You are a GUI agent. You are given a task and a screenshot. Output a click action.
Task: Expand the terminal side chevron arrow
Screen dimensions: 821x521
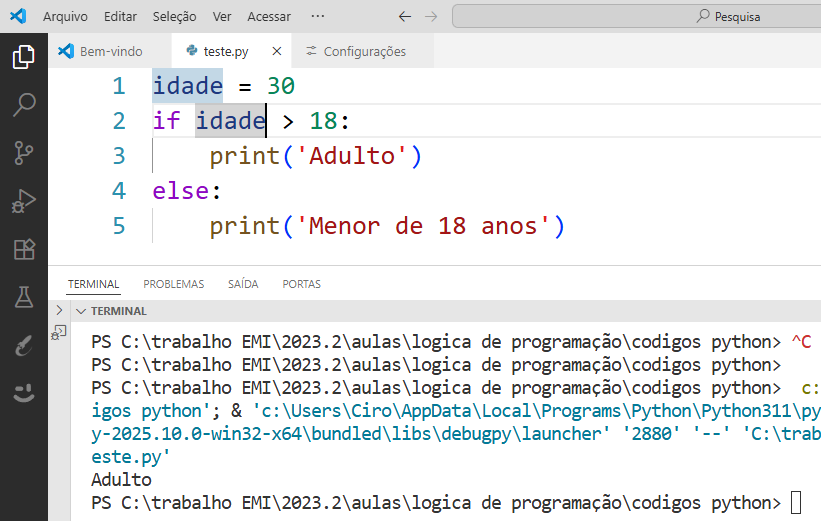click(x=59, y=311)
